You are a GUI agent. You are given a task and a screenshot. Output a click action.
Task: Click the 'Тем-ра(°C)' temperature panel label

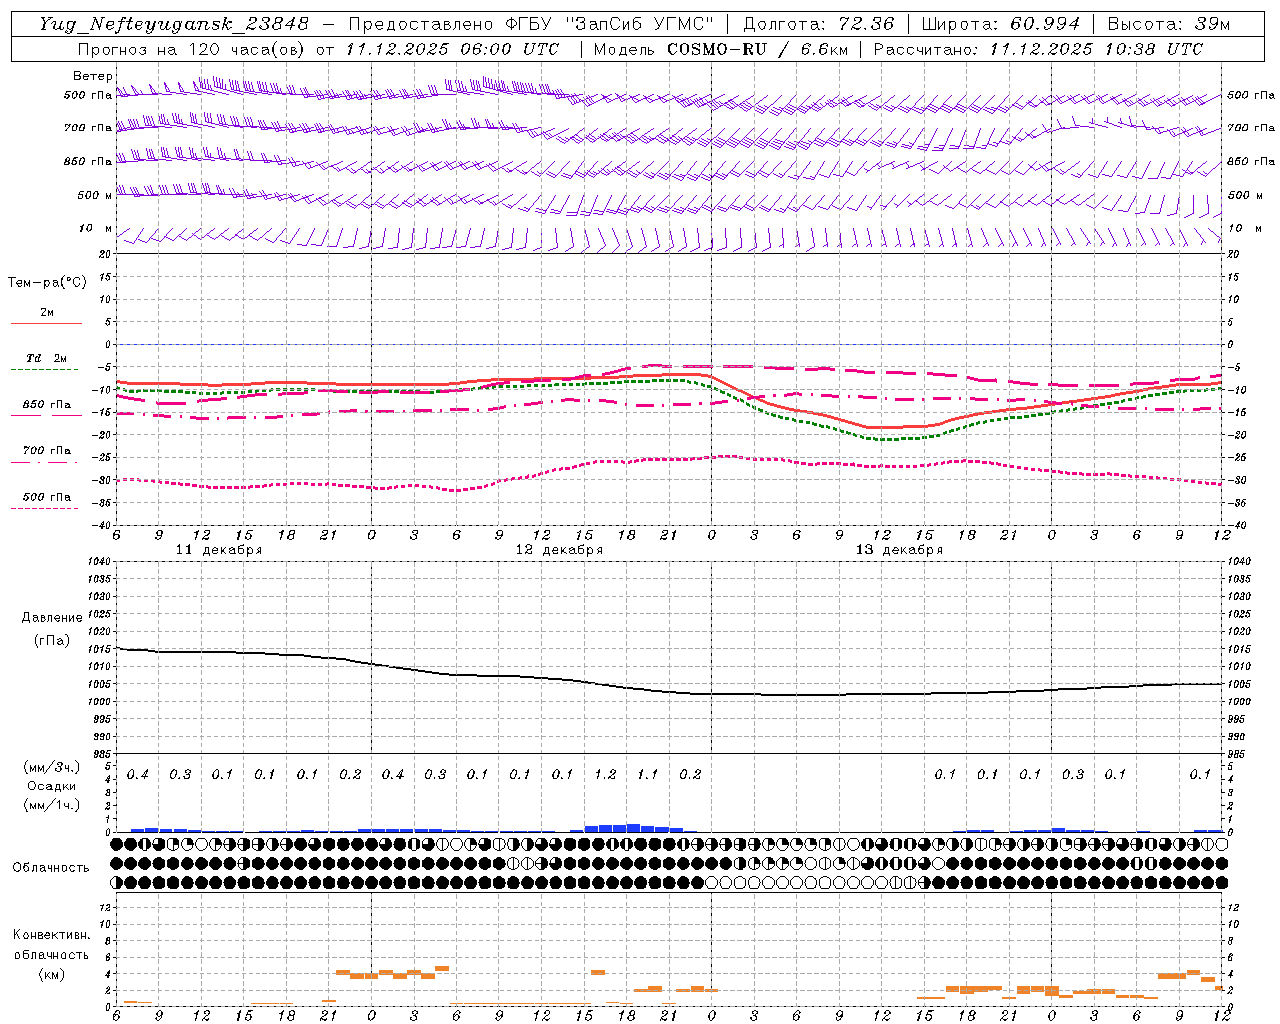pos(48,283)
